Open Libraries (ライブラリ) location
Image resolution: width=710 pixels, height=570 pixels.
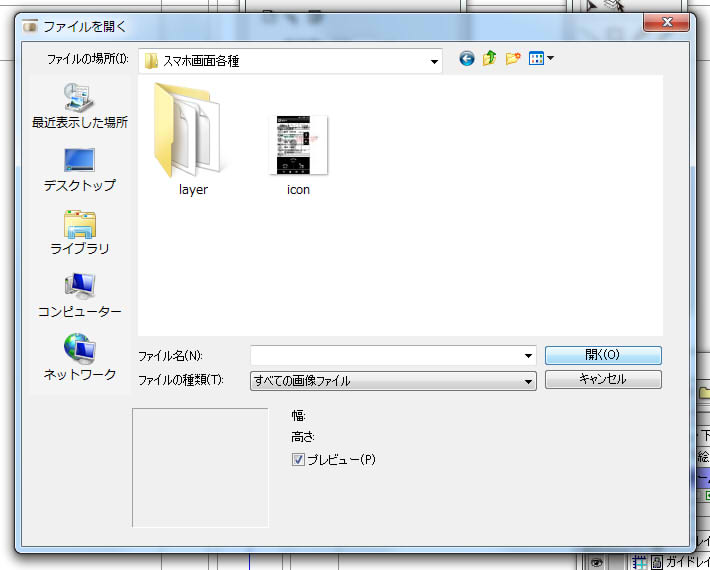click(80, 232)
